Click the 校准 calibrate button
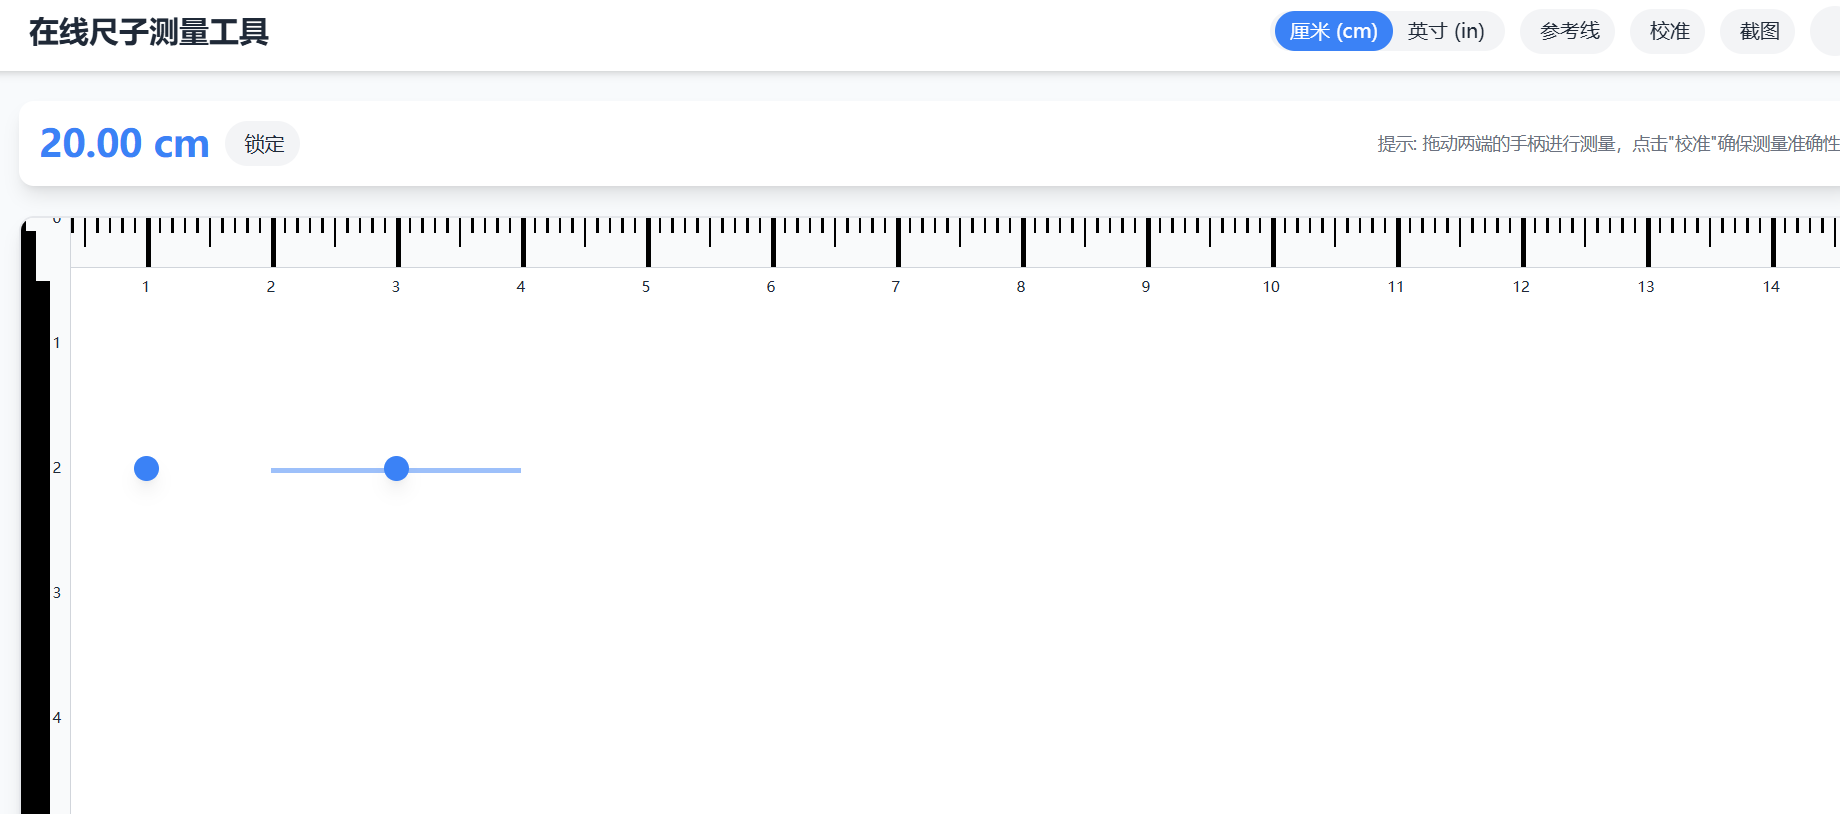Viewport: 1840px width, 814px height. (x=1668, y=32)
